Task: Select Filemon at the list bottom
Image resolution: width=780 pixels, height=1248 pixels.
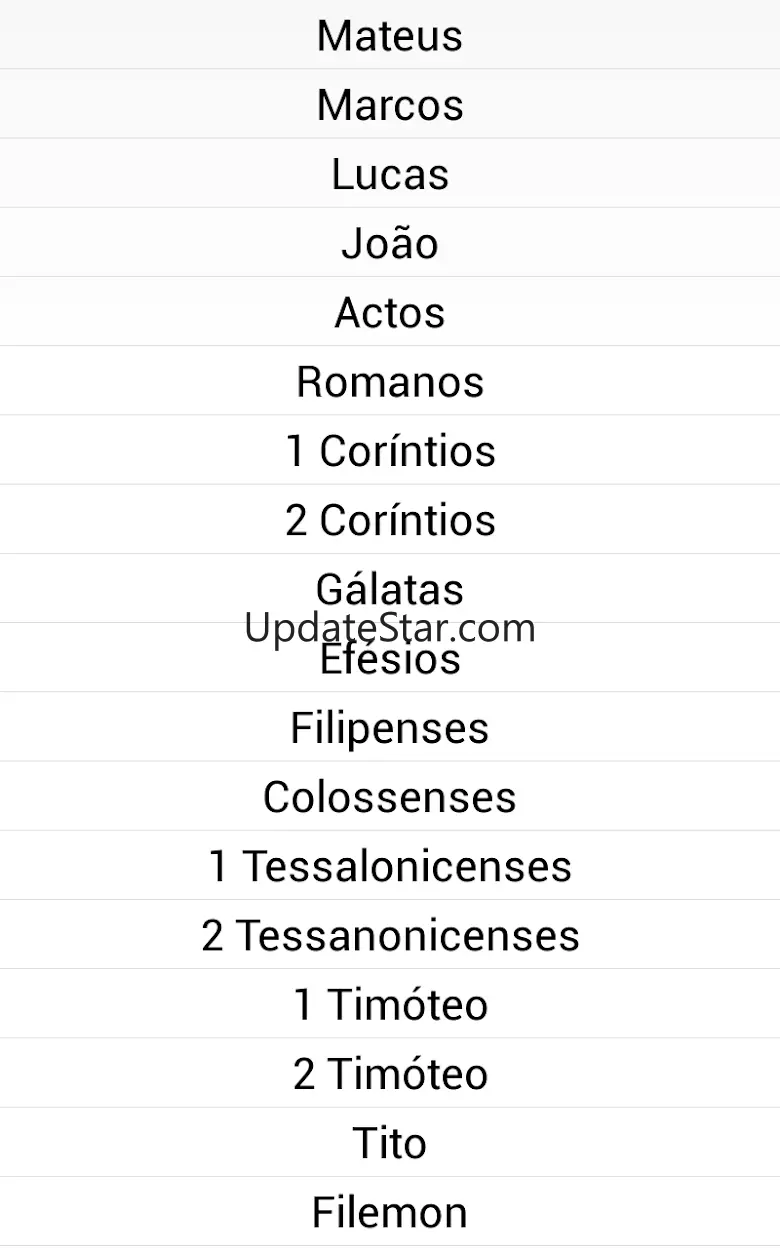Action: [x=390, y=1211]
